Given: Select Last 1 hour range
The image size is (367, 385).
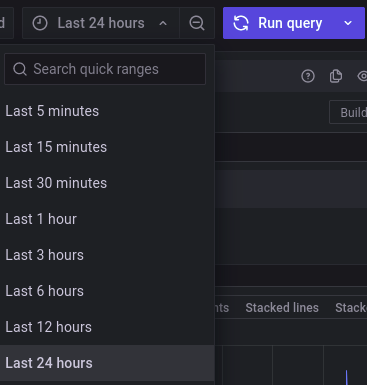Looking at the screenshot, I should [x=107, y=219].
